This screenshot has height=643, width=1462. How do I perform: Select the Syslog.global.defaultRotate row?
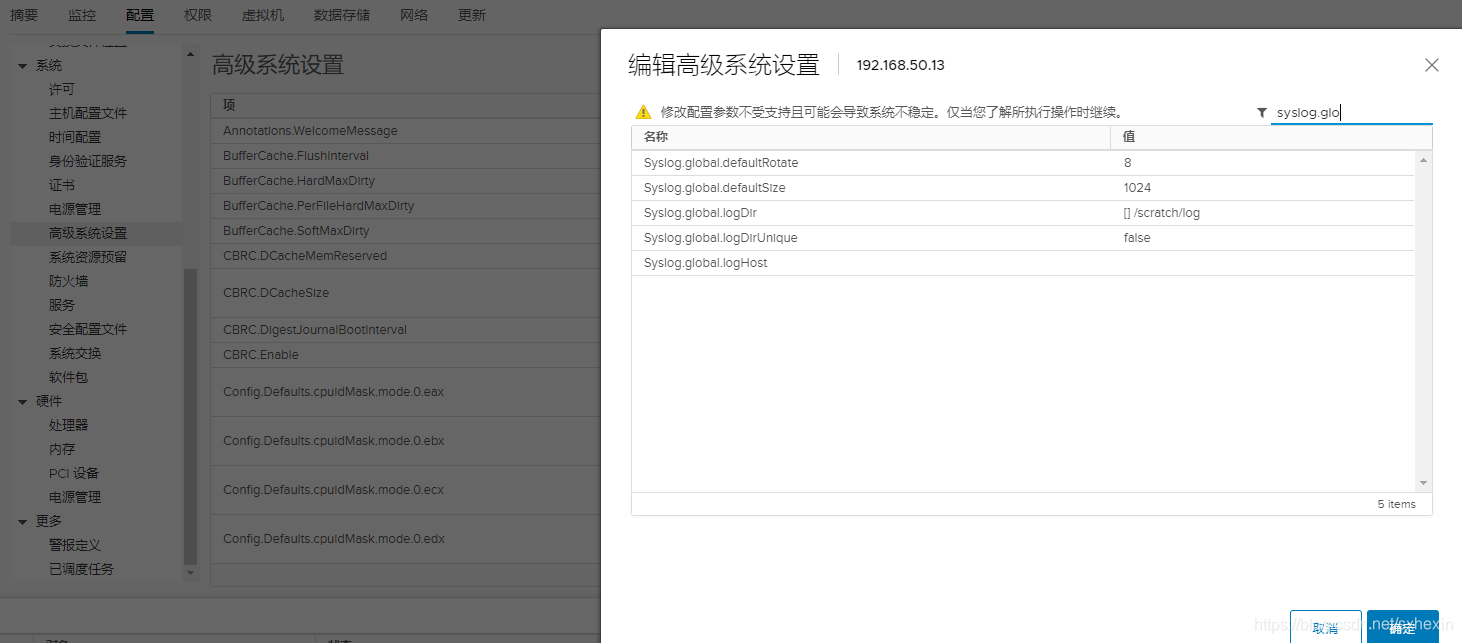click(x=1023, y=163)
